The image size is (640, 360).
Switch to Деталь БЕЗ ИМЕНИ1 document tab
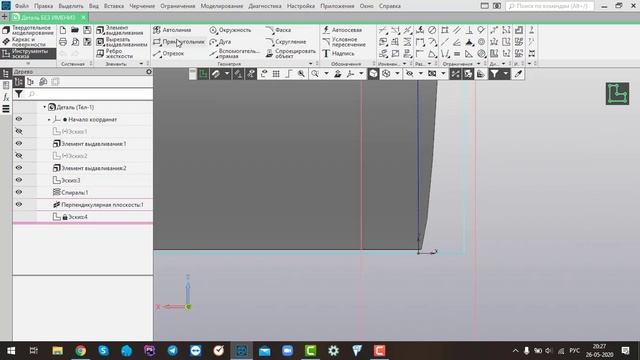click(49, 18)
